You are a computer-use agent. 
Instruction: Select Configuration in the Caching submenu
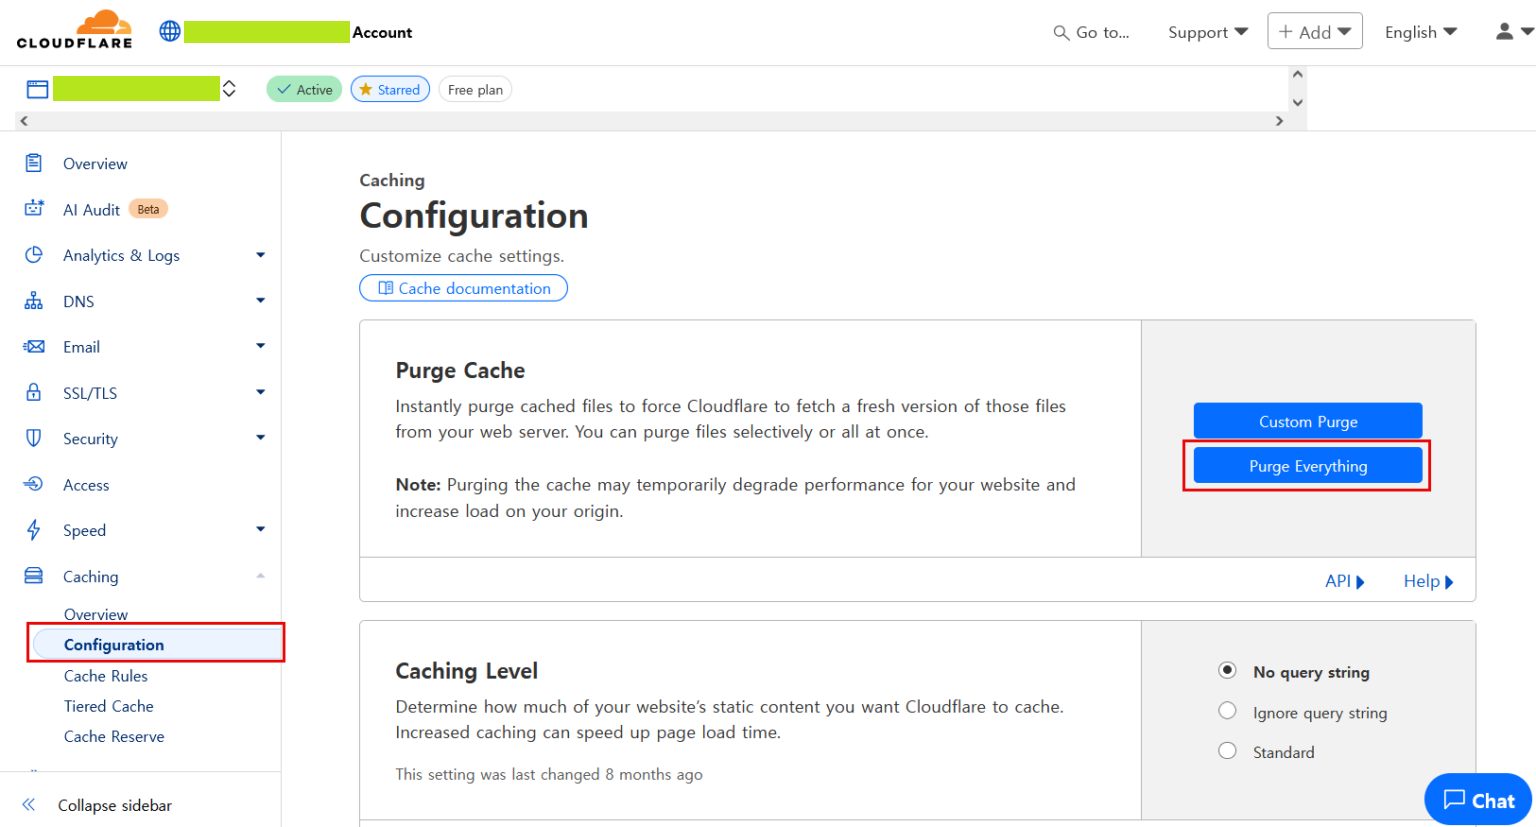156,645
